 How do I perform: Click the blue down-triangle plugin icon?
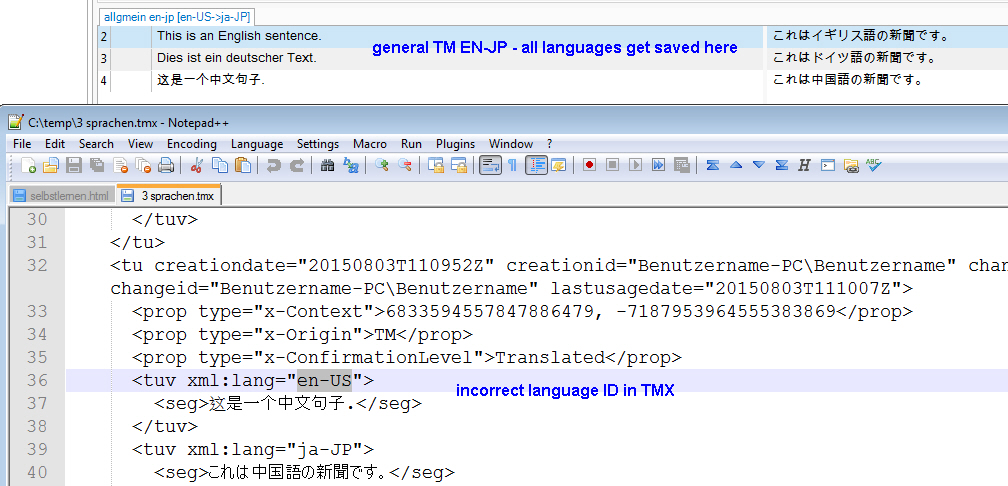[759, 166]
